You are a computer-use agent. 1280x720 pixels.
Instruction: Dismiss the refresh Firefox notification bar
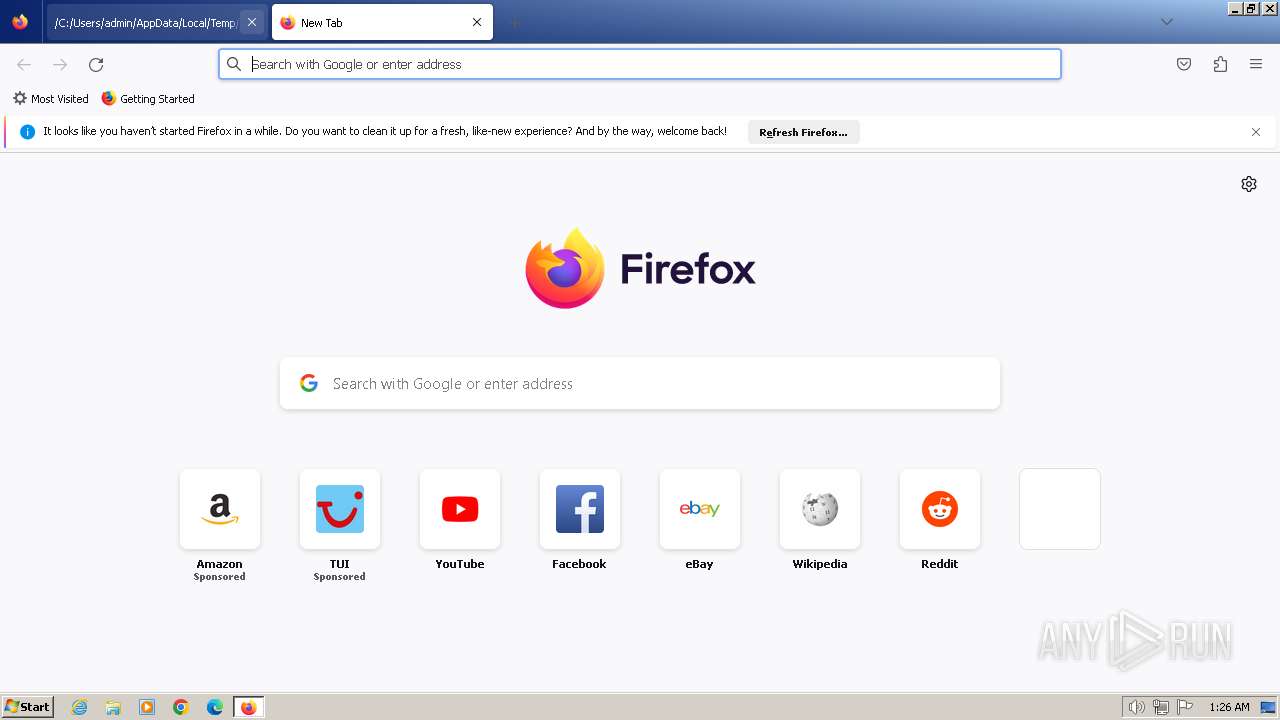(x=1256, y=132)
